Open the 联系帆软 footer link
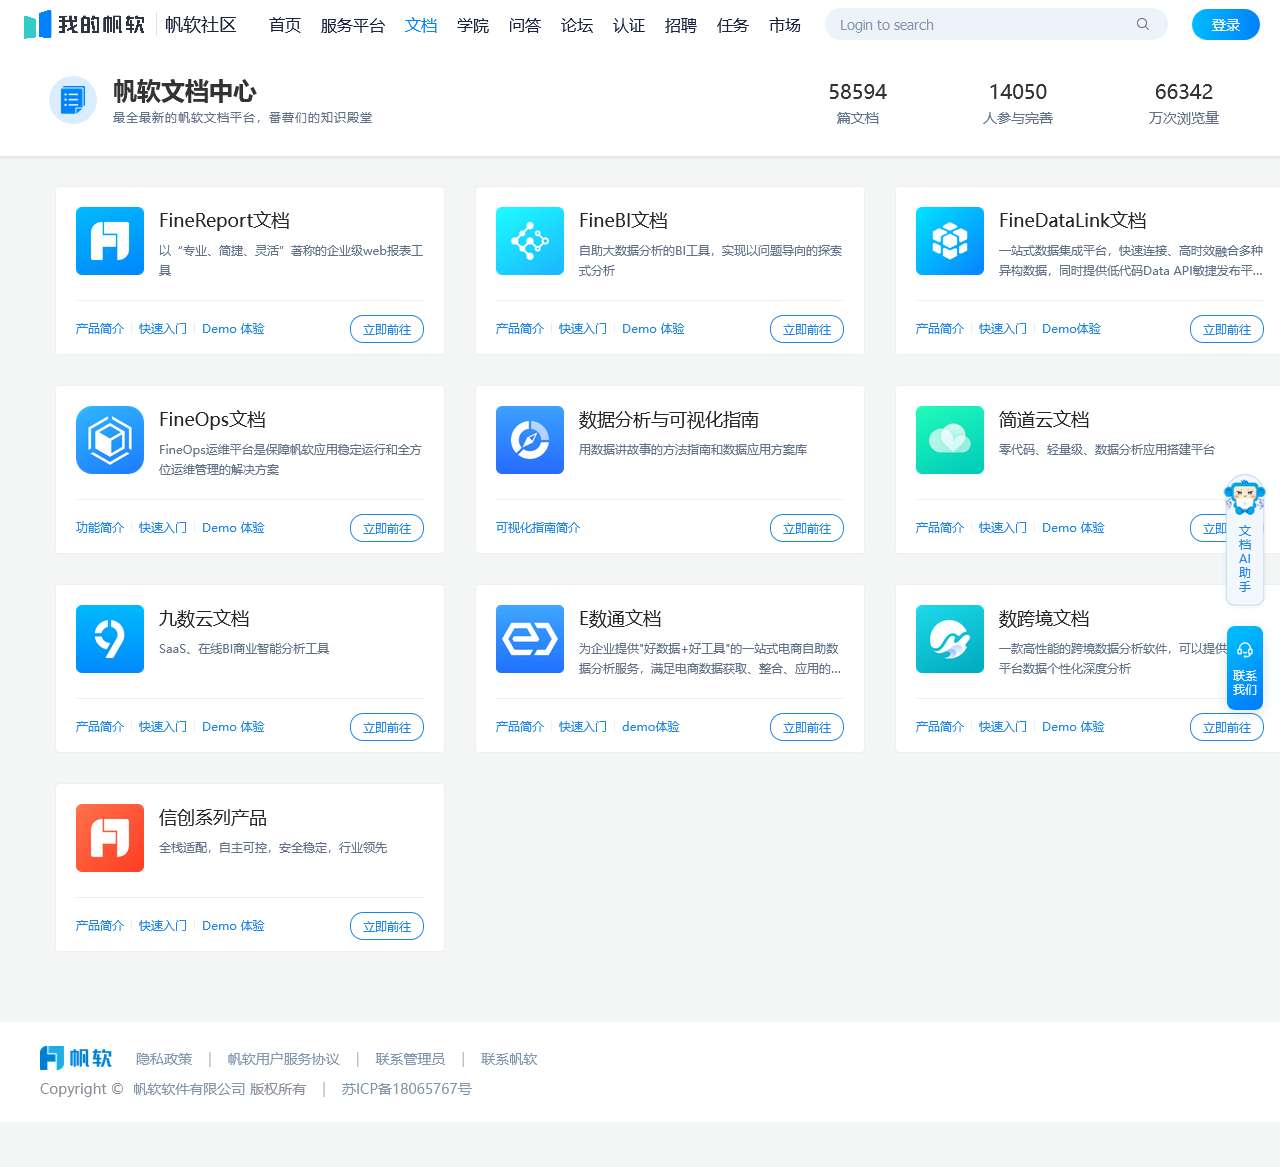 [x=509, y=1059]
